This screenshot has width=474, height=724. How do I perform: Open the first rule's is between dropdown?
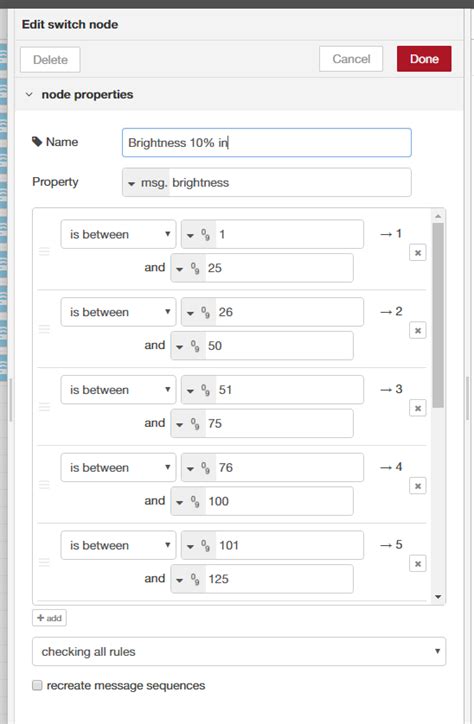(x=118, y=235)
